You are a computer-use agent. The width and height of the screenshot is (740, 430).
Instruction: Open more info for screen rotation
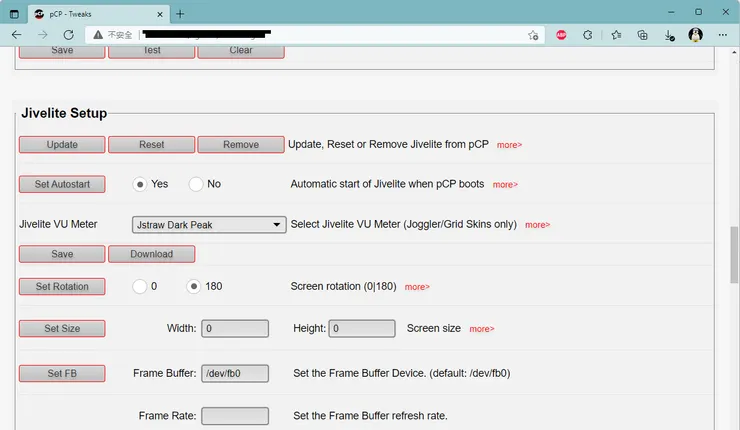(x=417, y=287)
